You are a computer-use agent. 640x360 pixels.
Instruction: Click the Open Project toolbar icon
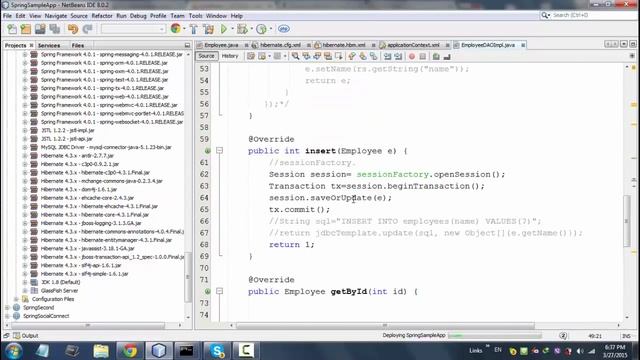pyautogui.click(x=40, y=29)
